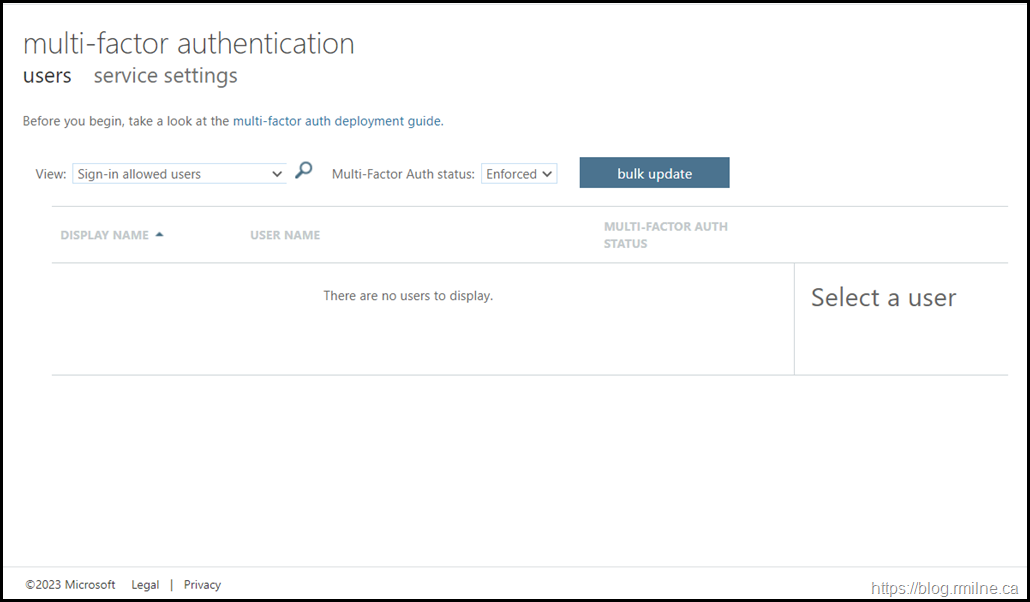This screenshot has width=1030, height=602.
Task: Click the USER NAME column header
Action: (x=285, y=234)
